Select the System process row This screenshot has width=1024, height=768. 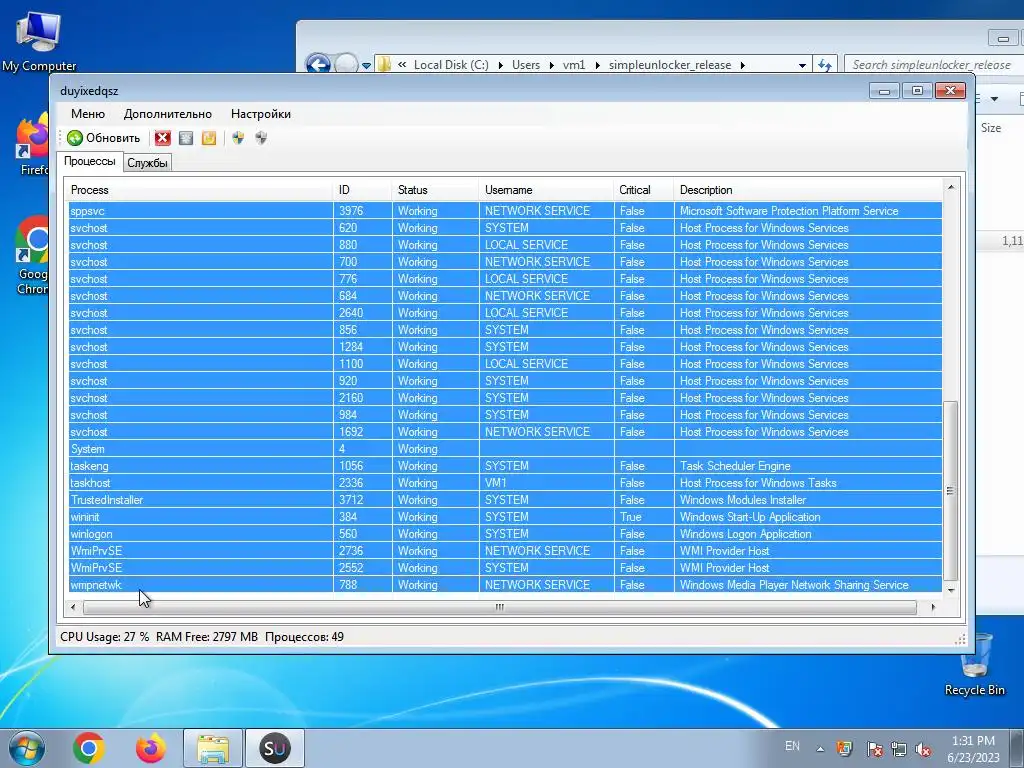pos(505,449)
